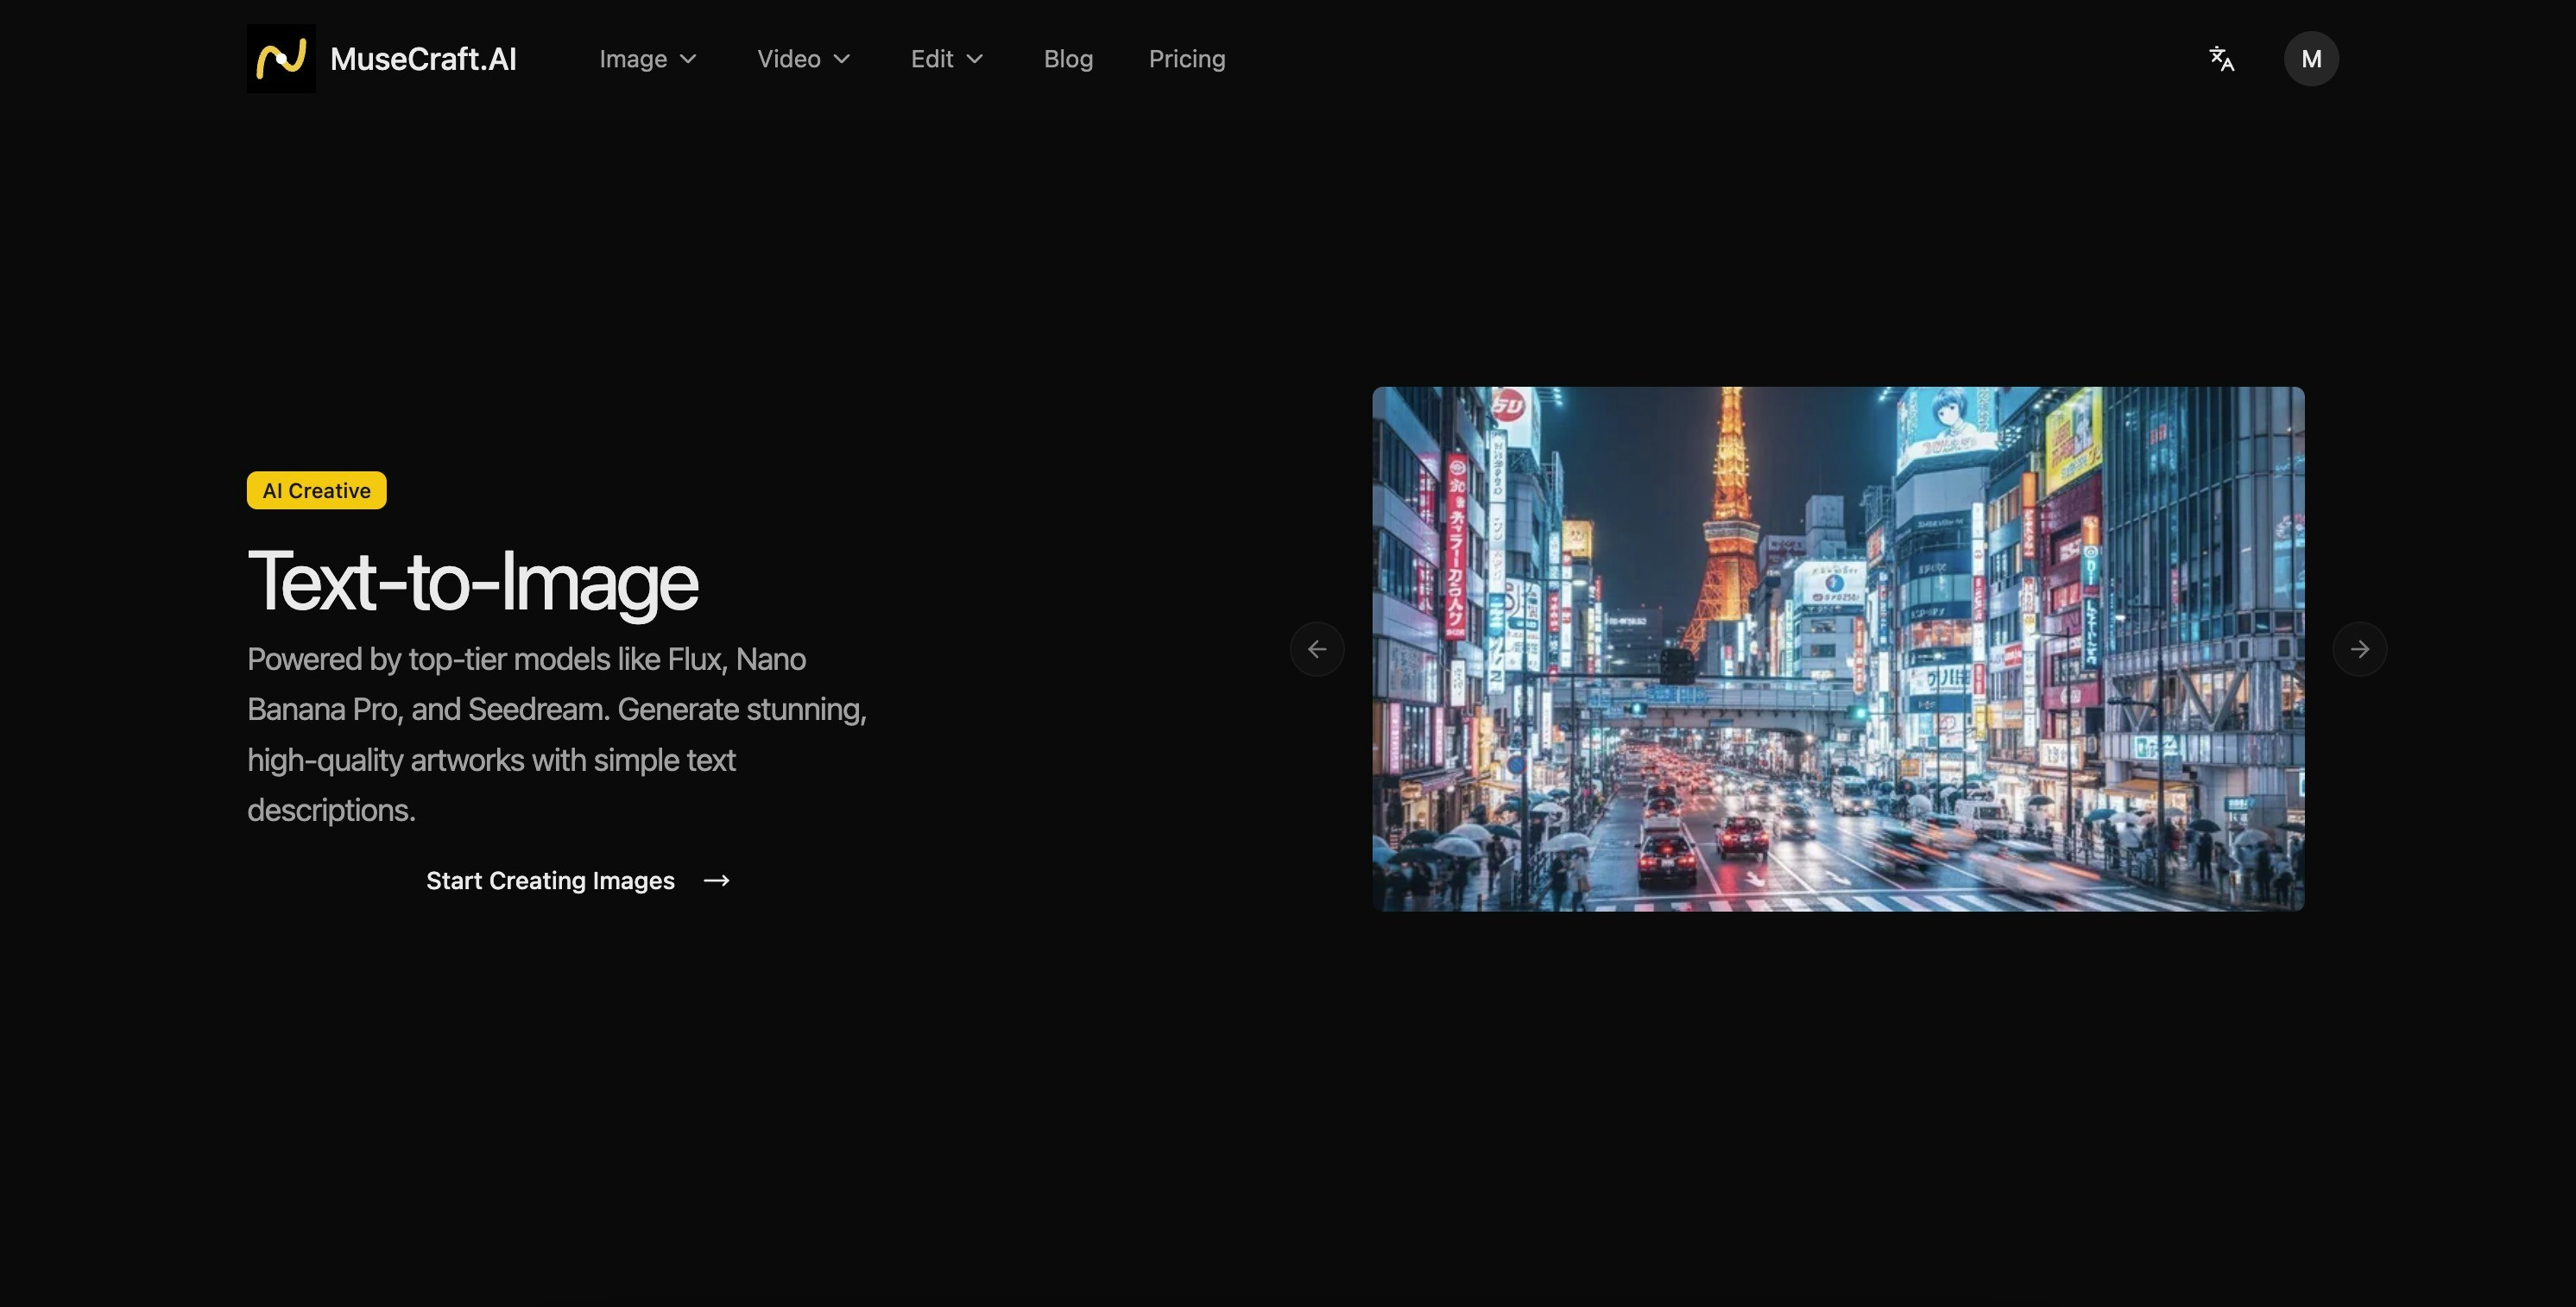This screenshot has width=2576, height=1307.
Task: Click the yellow AI Creative badge
Action: [x=316, y=490]
